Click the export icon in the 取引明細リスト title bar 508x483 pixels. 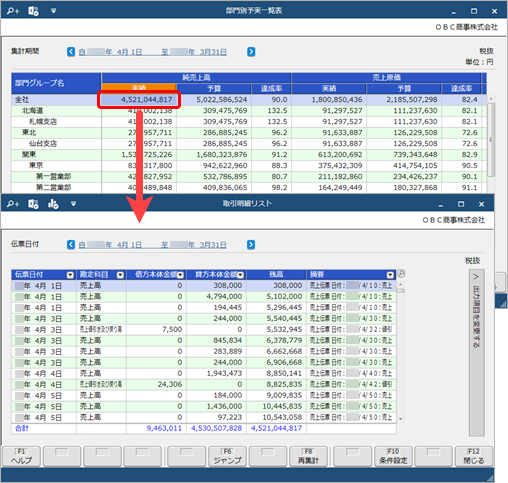tap(33, 204)
